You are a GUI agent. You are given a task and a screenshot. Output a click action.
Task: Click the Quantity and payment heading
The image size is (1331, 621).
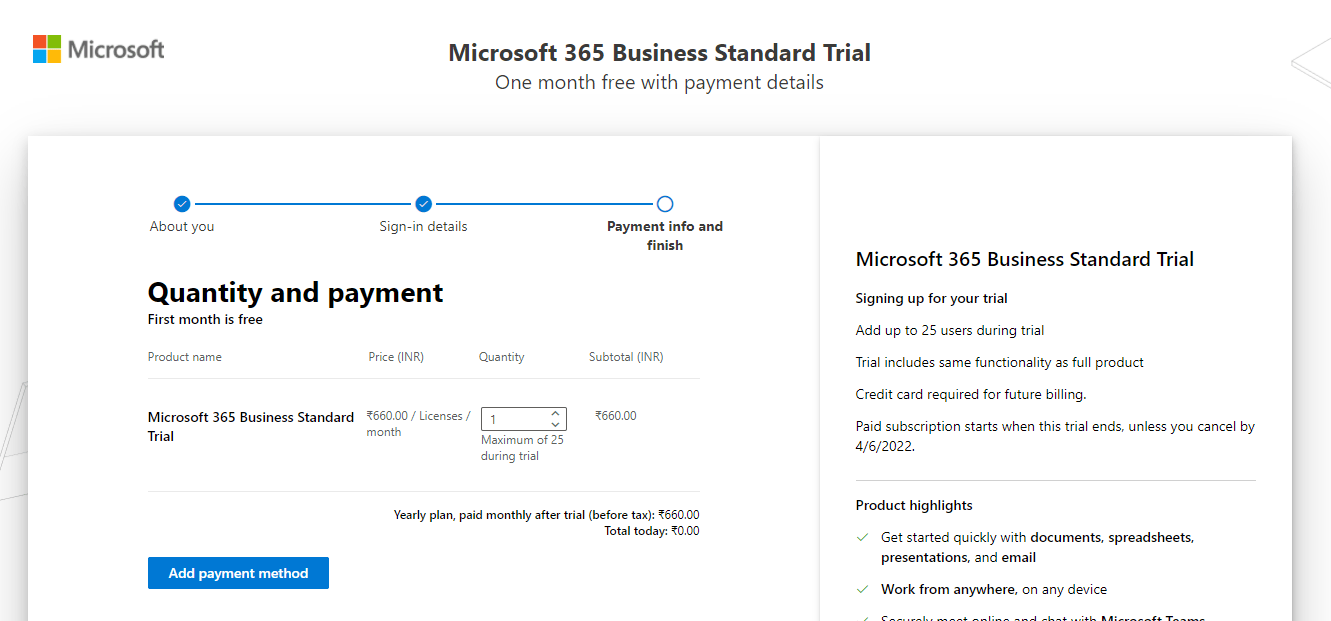coord(296,293)
